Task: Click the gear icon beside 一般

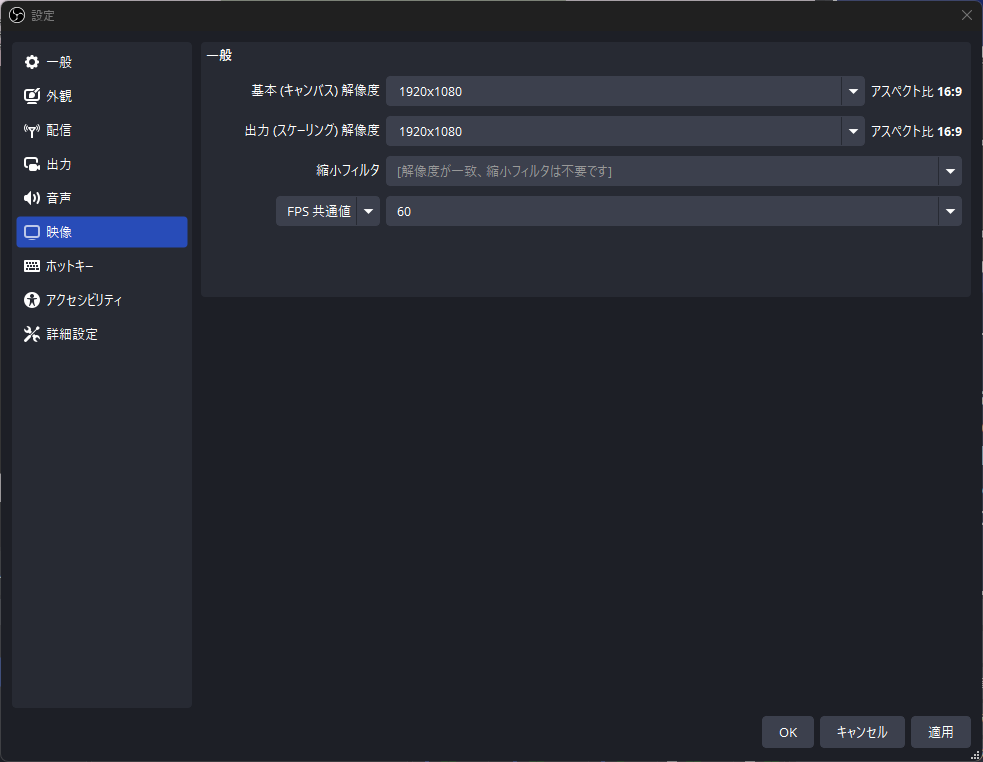Action: tap(31, 62)
